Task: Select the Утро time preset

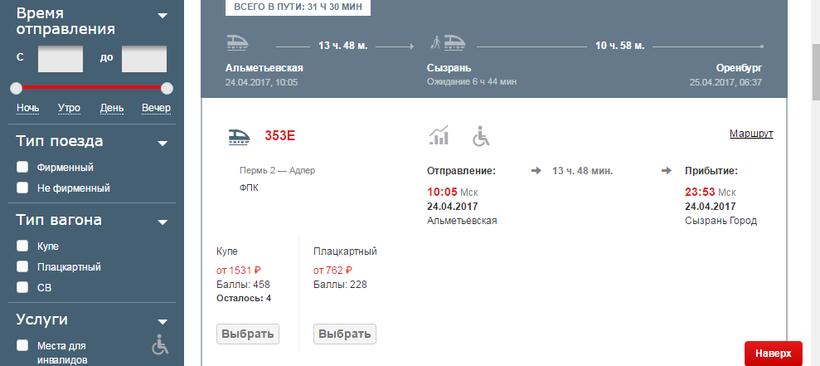Action: click(x=69, y=108)
